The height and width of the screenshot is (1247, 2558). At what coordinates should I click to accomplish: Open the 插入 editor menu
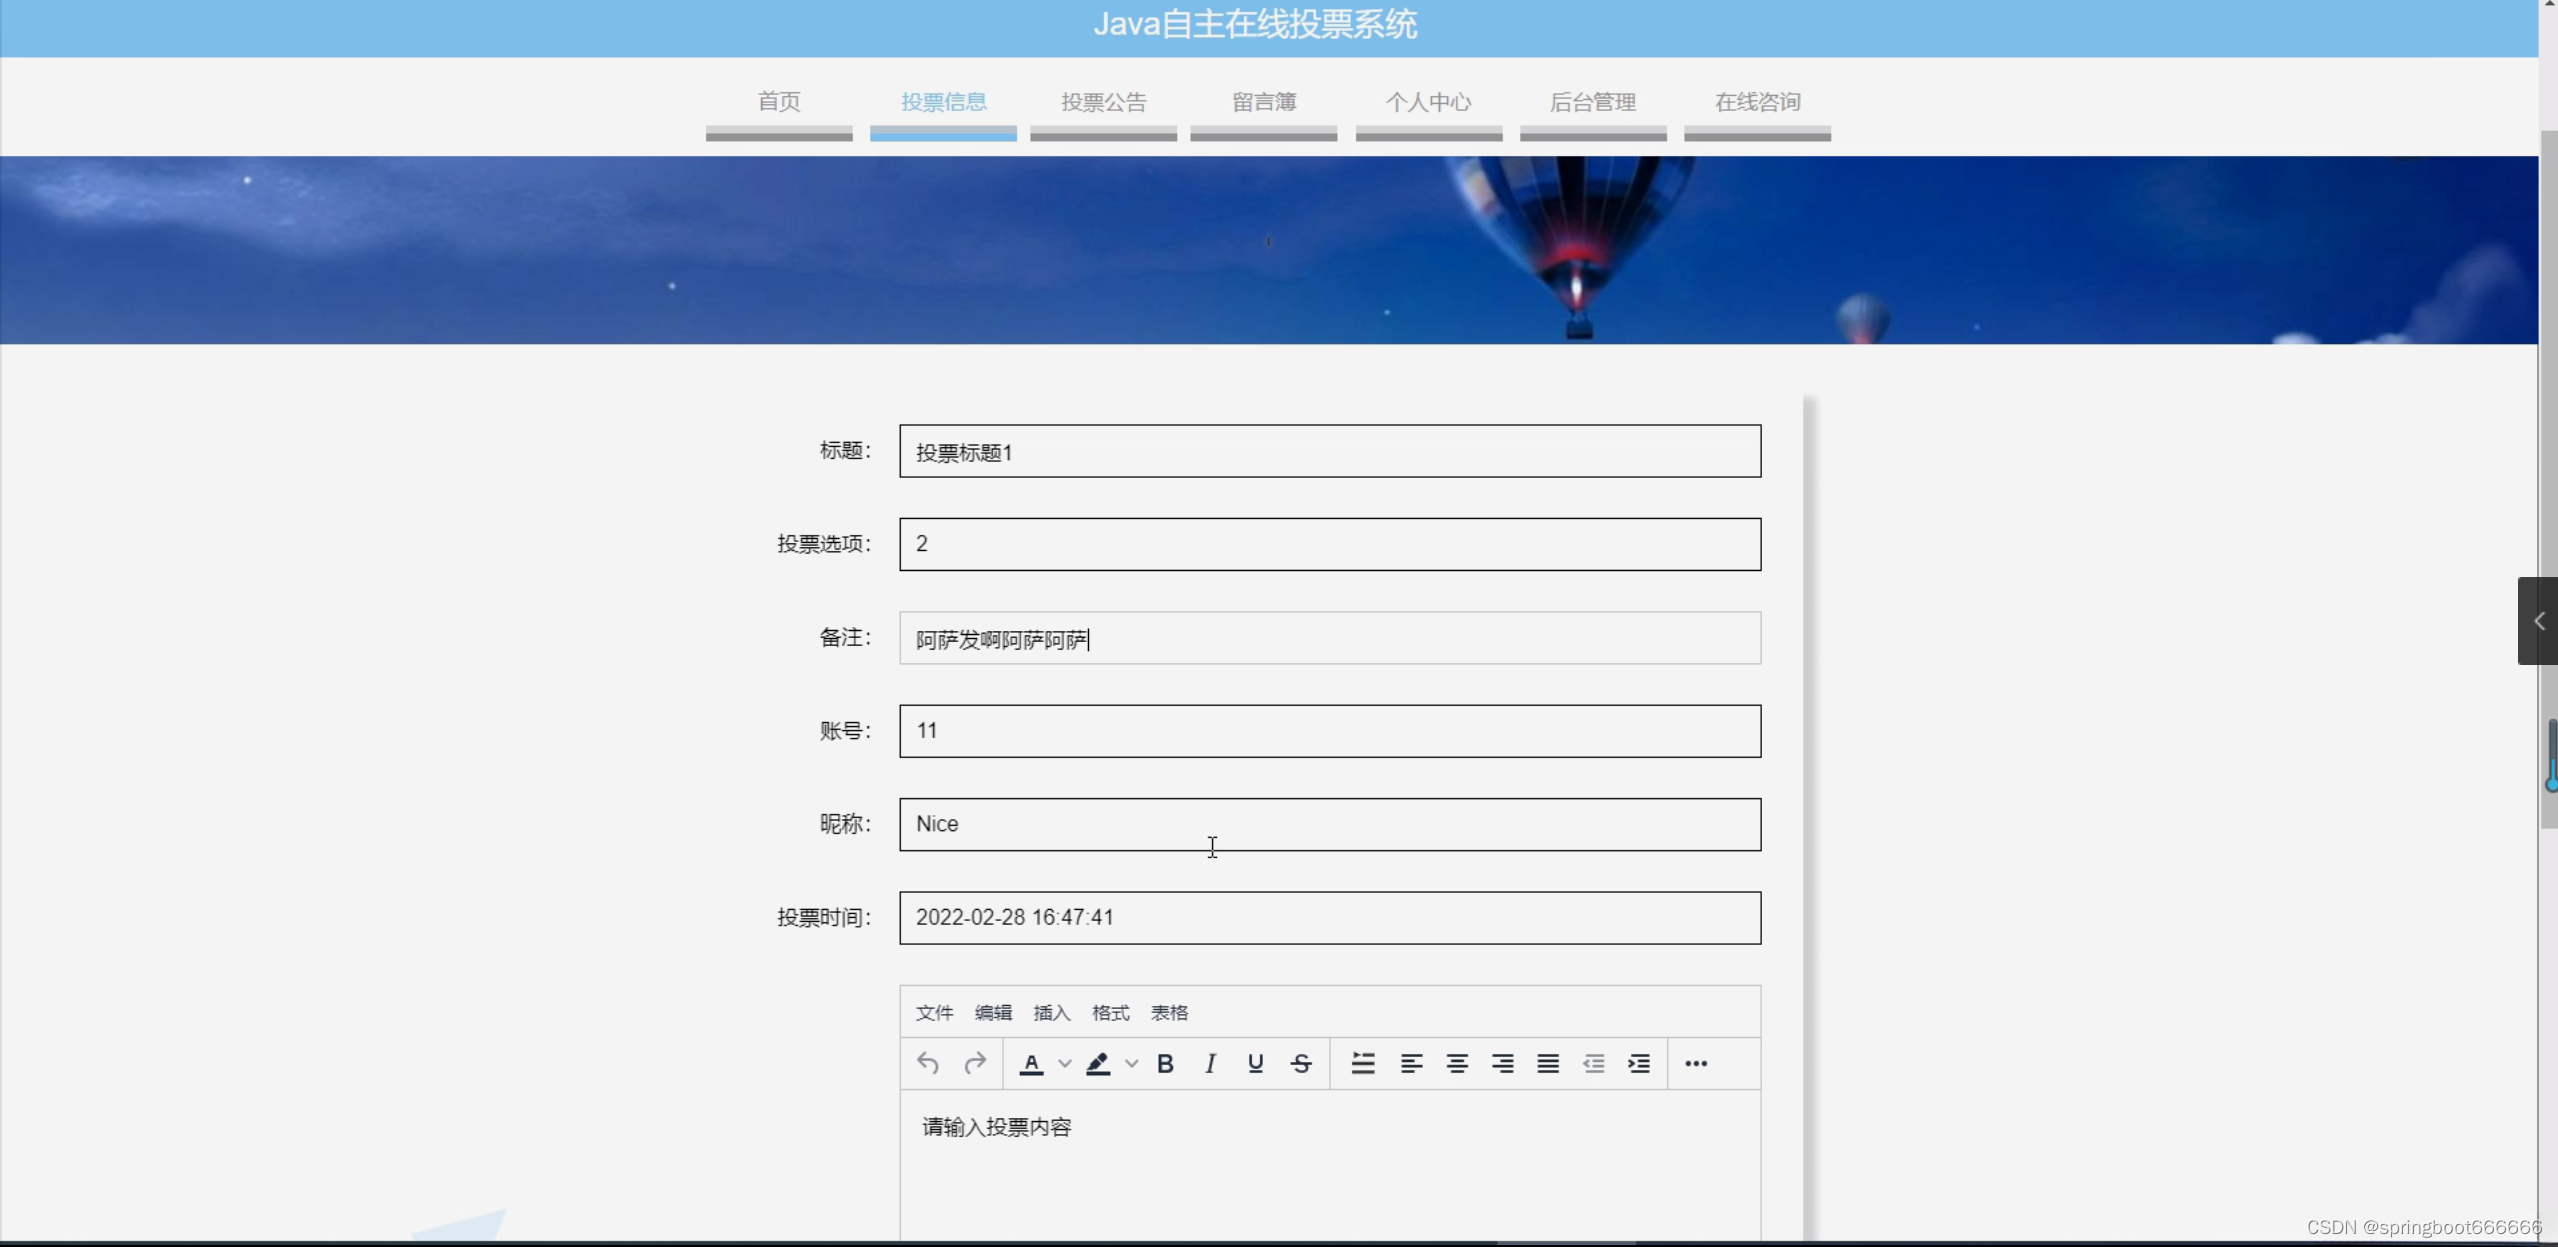point(1051,1013)
